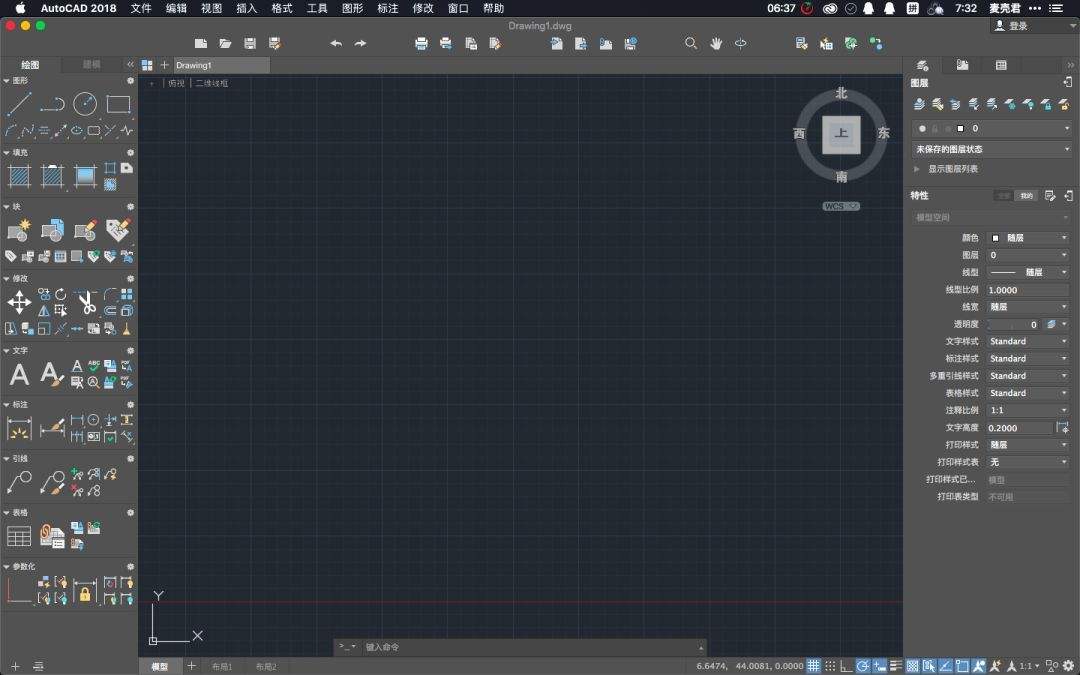Click the 我的 button in Properties header
The image size is (1080, 675).
coord(1026,196)
